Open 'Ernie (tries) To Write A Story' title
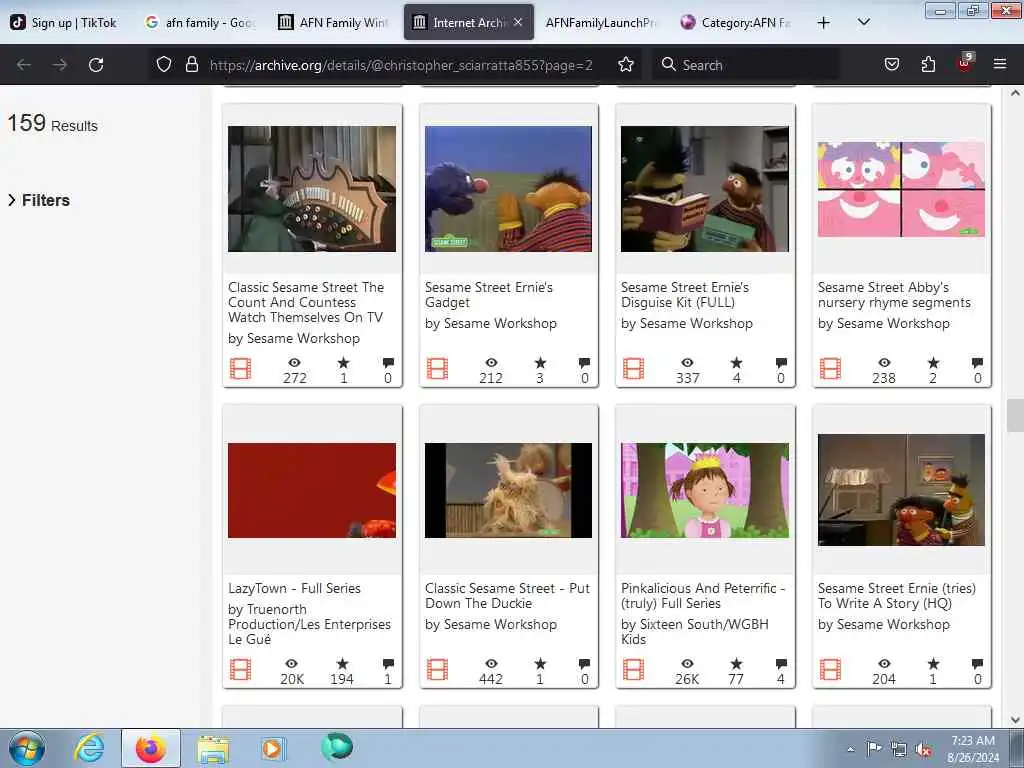 tap(897, 596)
